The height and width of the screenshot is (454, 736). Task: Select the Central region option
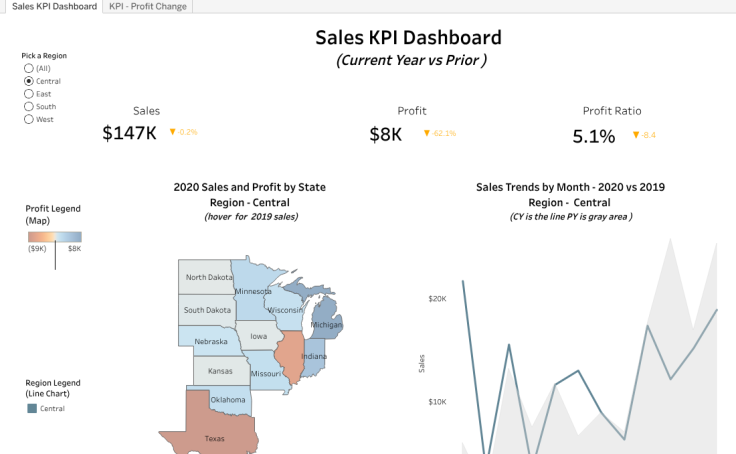tap(28, 81)
